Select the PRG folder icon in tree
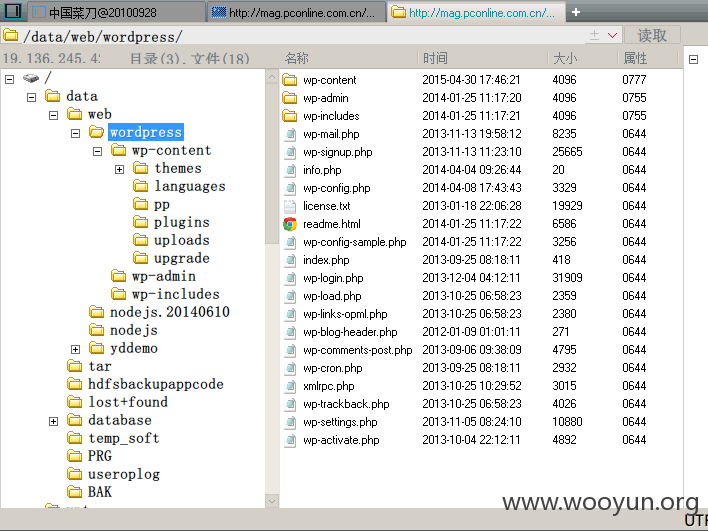Screen dimensions: 708x531 point(75,456)
